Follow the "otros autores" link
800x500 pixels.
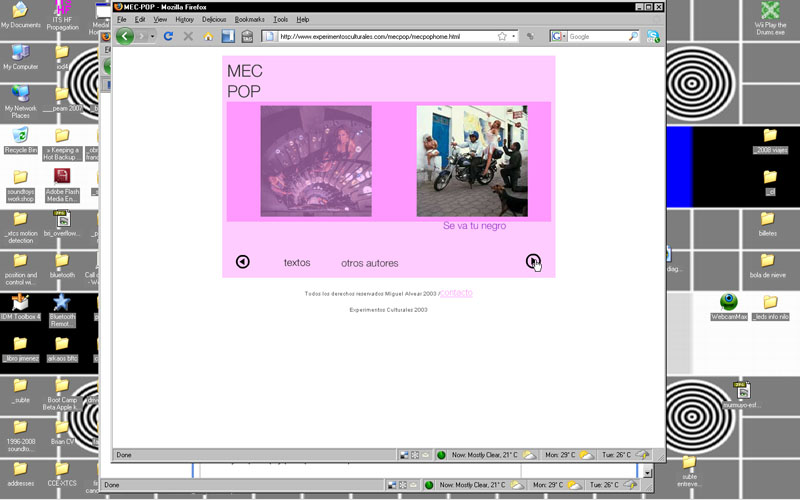(369, 264)
